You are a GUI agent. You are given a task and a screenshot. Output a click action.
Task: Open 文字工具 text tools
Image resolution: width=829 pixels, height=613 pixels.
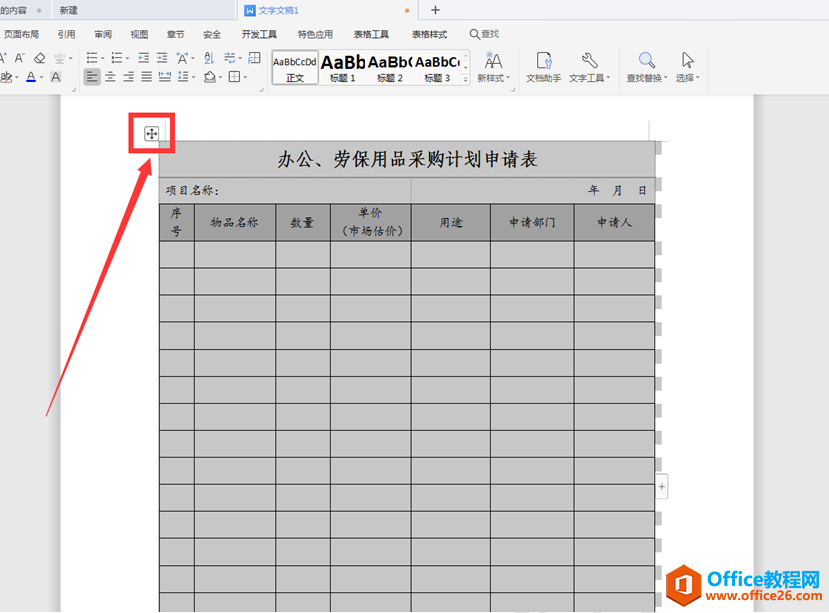[589, 67]
